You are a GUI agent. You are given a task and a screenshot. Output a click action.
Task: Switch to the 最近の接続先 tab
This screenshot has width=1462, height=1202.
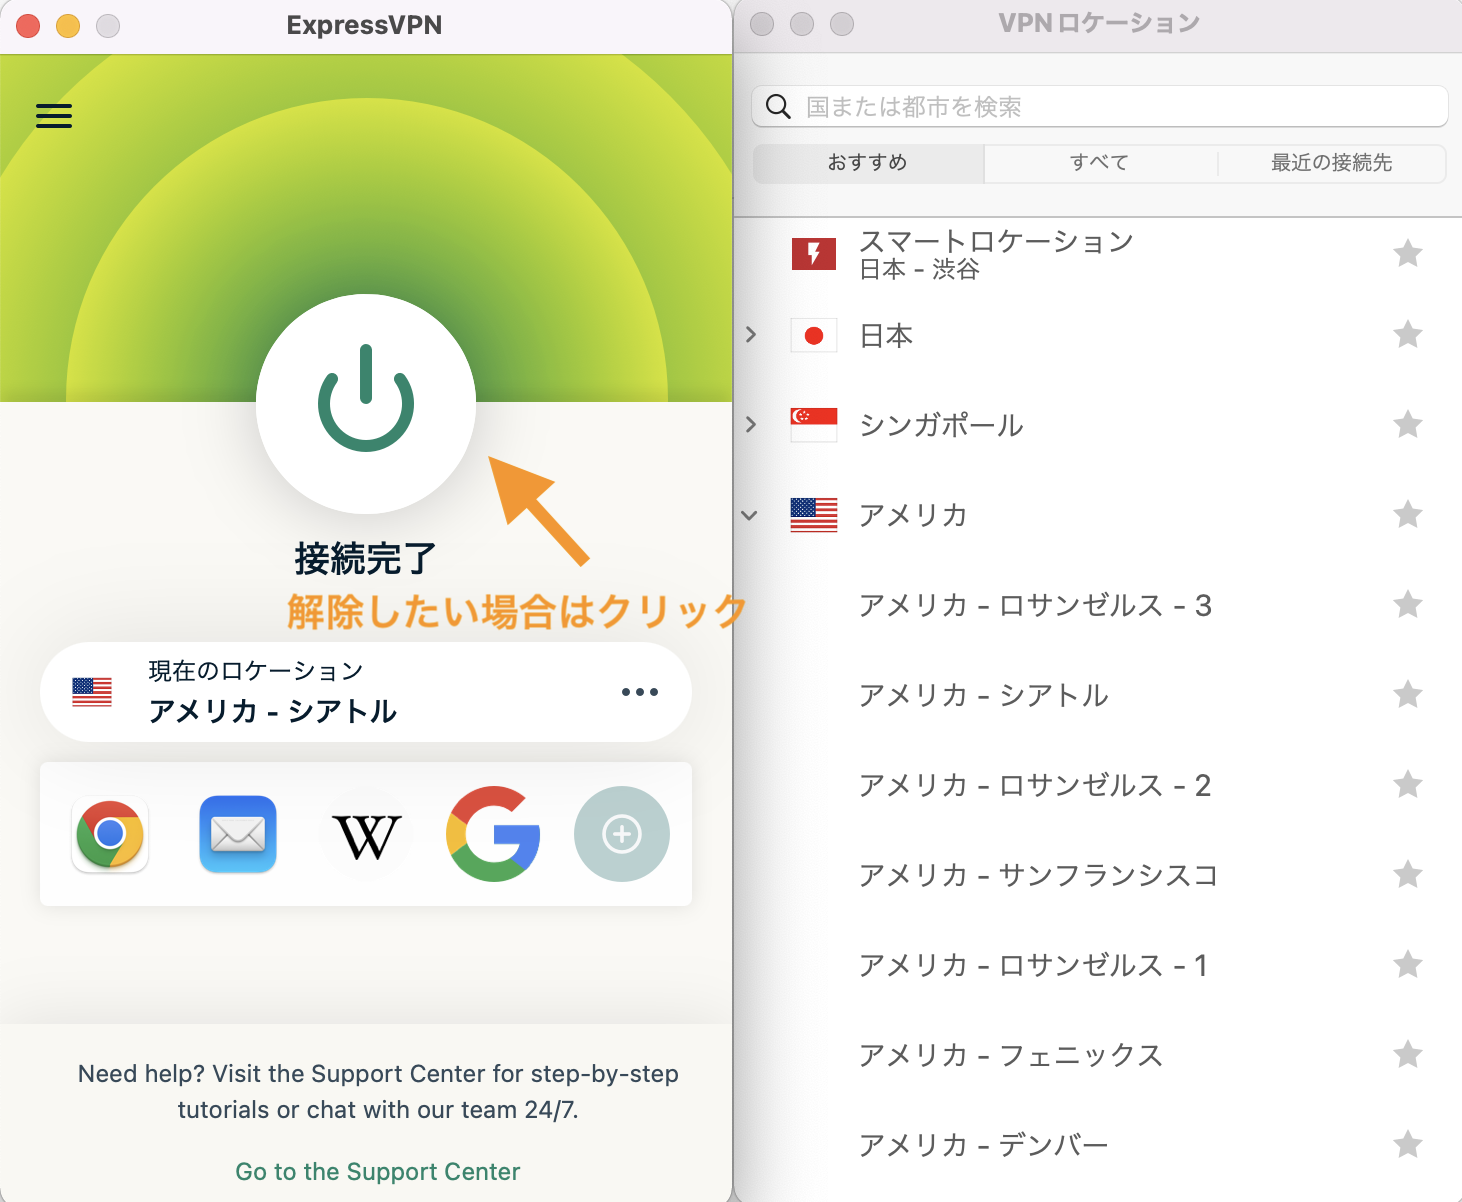pos(1332,163)
